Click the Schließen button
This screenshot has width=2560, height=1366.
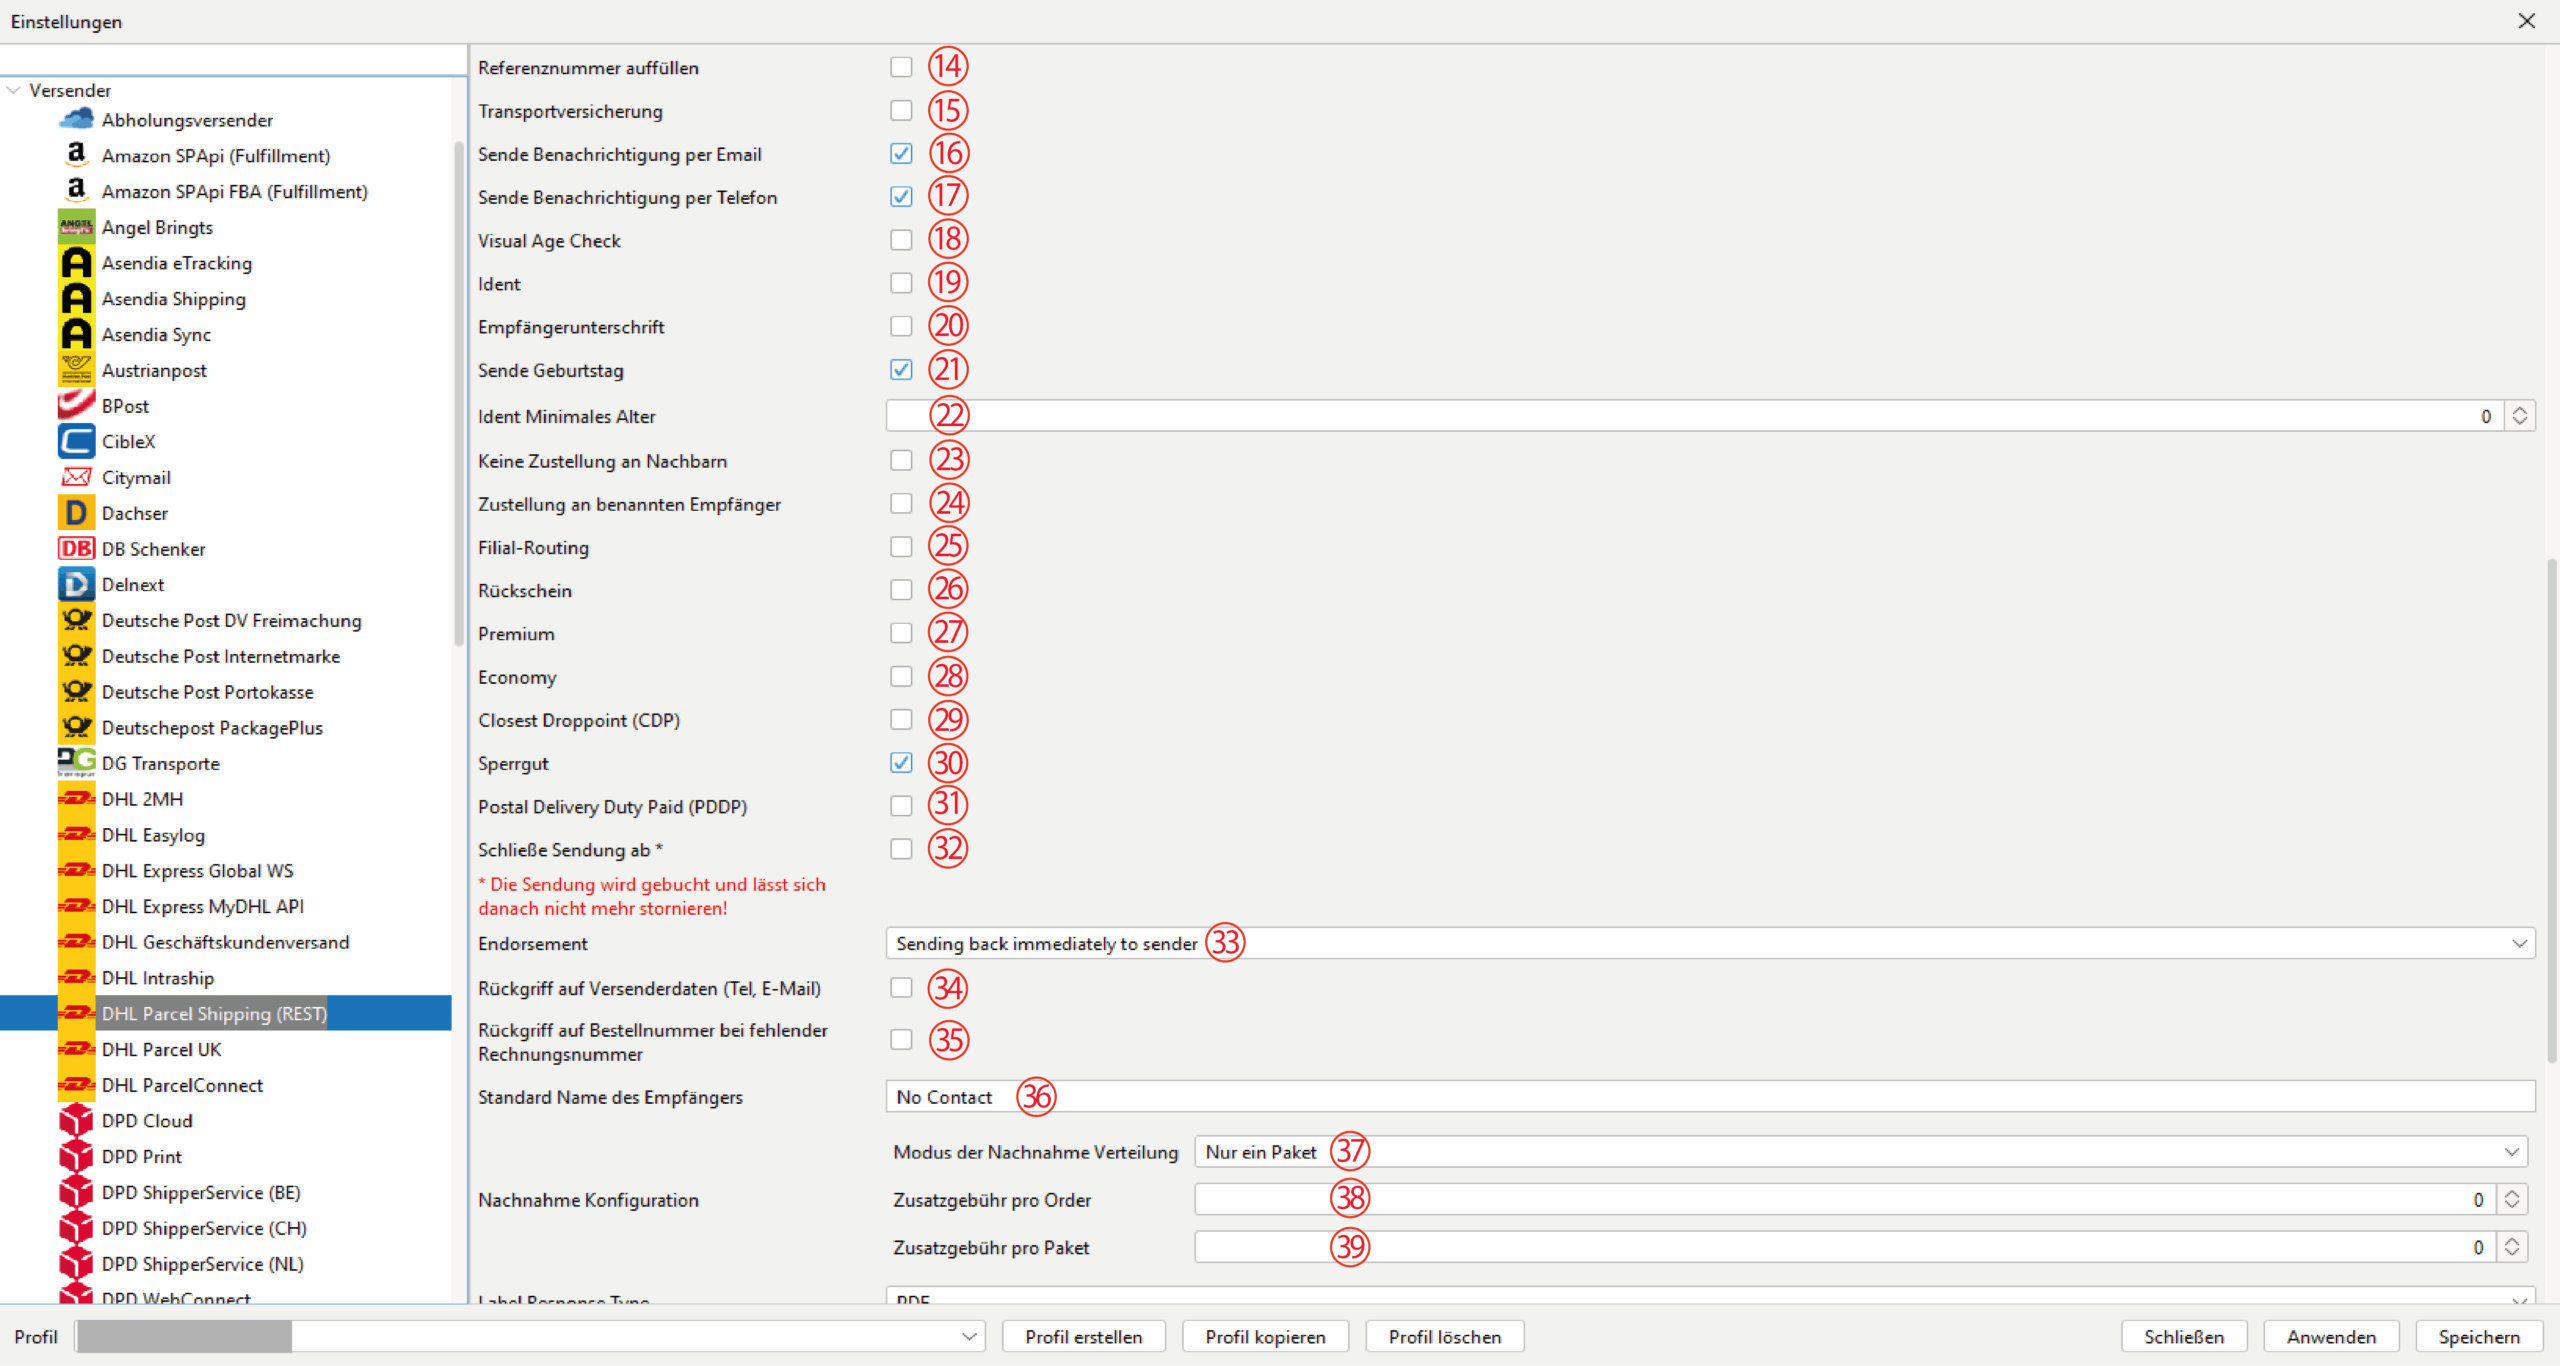(x=2184, y=1337)
